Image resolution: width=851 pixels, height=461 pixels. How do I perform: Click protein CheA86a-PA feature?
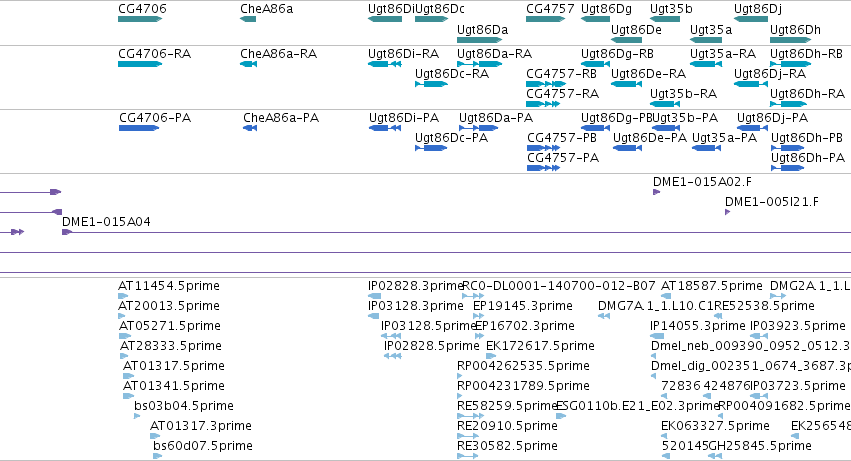[250, 128]
